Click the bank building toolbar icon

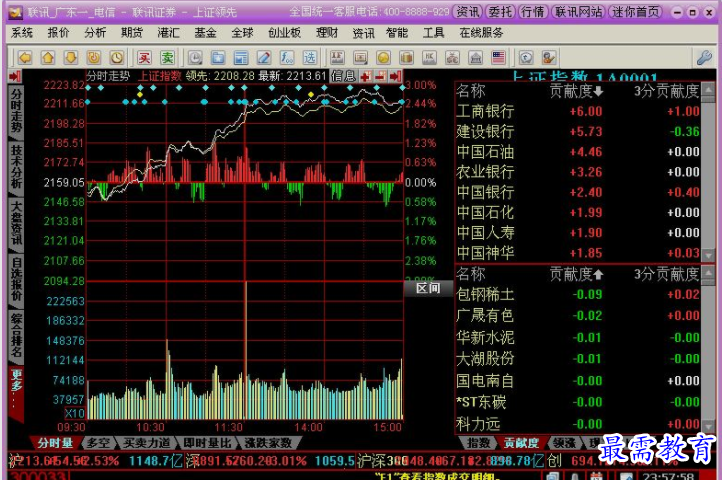(x=475, y=58)
